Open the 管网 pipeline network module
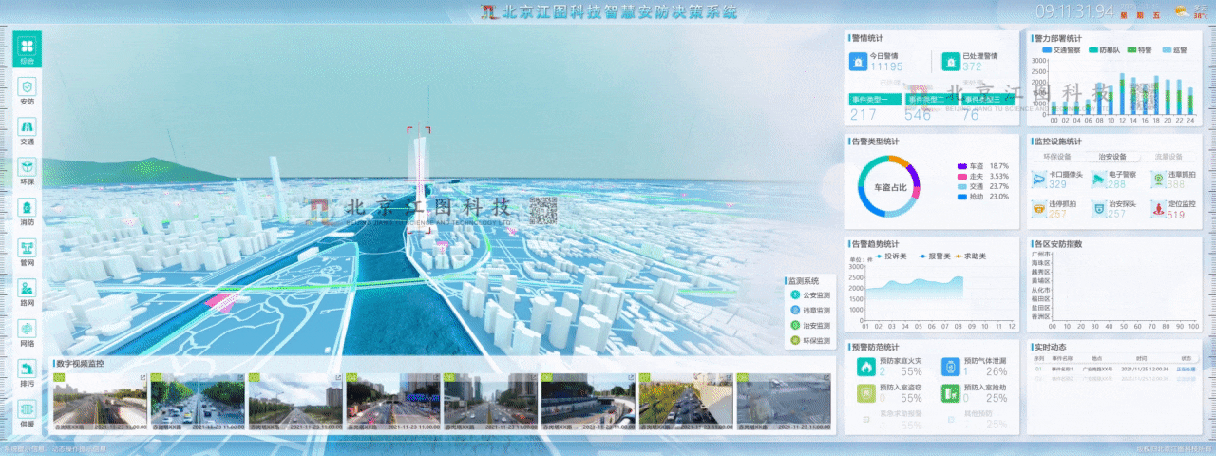 click(x=27, y=250)
